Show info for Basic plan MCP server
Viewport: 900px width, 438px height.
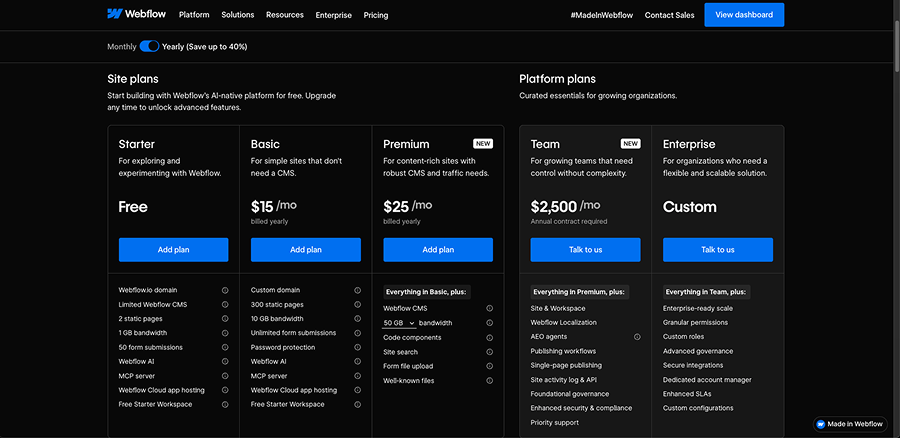pyautogui.click(x=358, y=376)
